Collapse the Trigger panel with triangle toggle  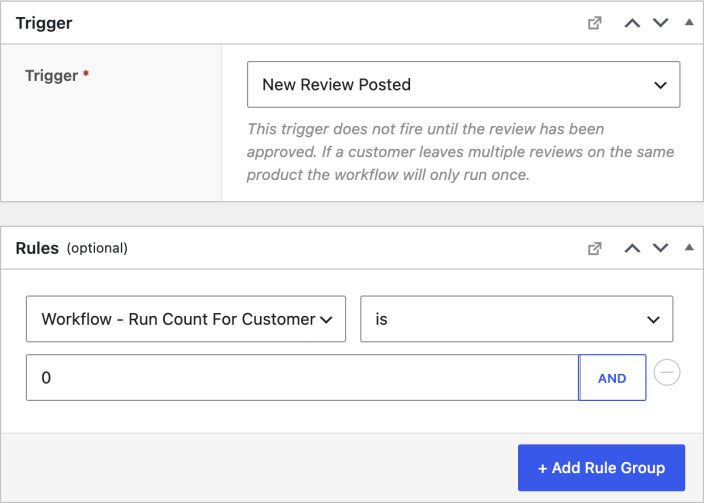tap(689, 22)
